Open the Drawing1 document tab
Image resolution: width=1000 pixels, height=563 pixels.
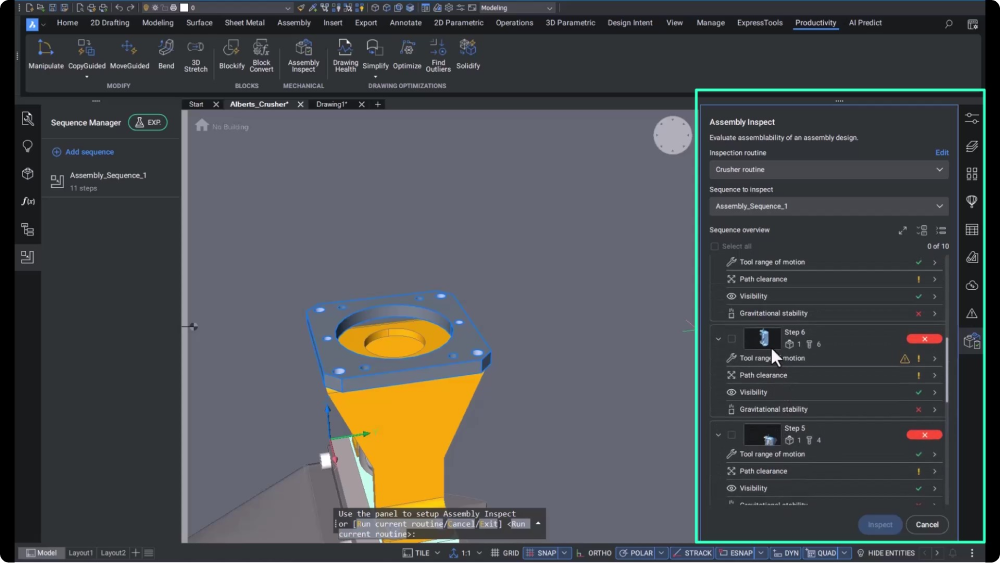331,104
